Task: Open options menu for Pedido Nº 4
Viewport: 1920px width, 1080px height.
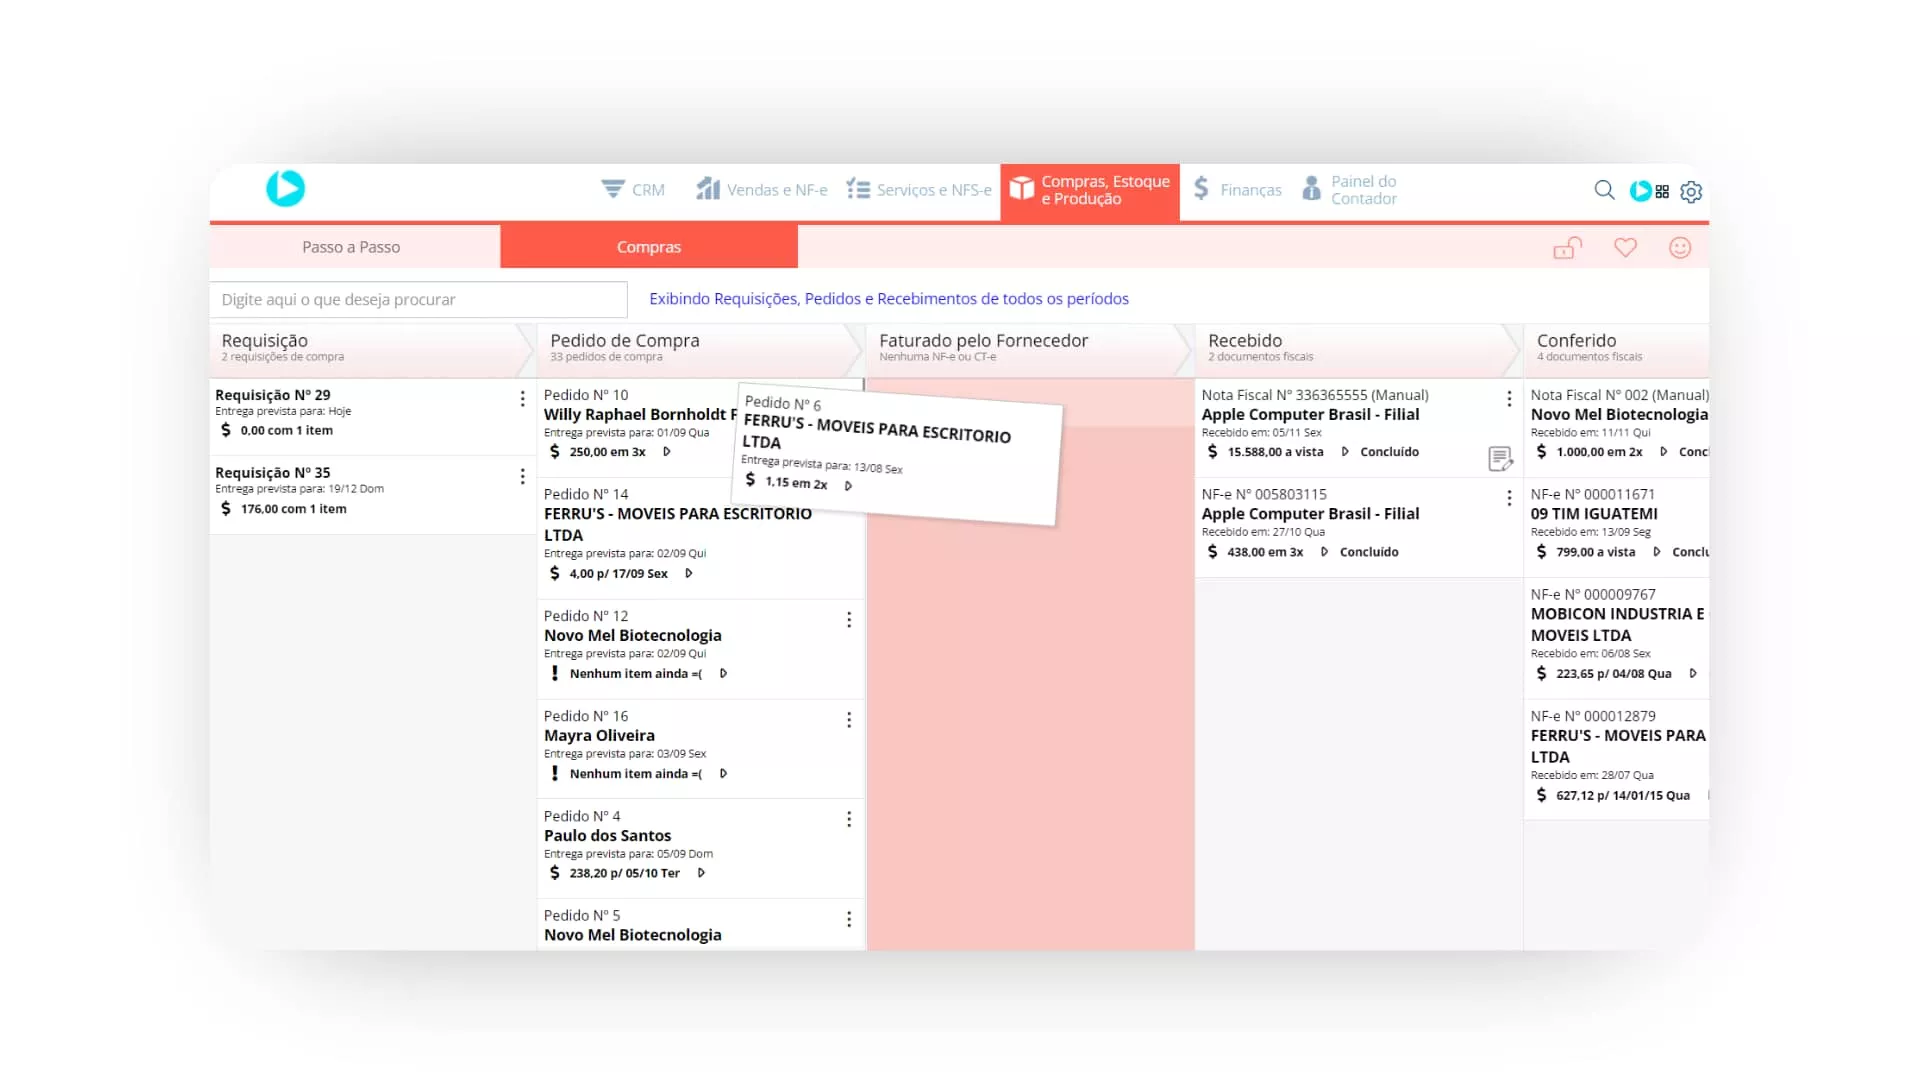Action: tap(849, 820)
